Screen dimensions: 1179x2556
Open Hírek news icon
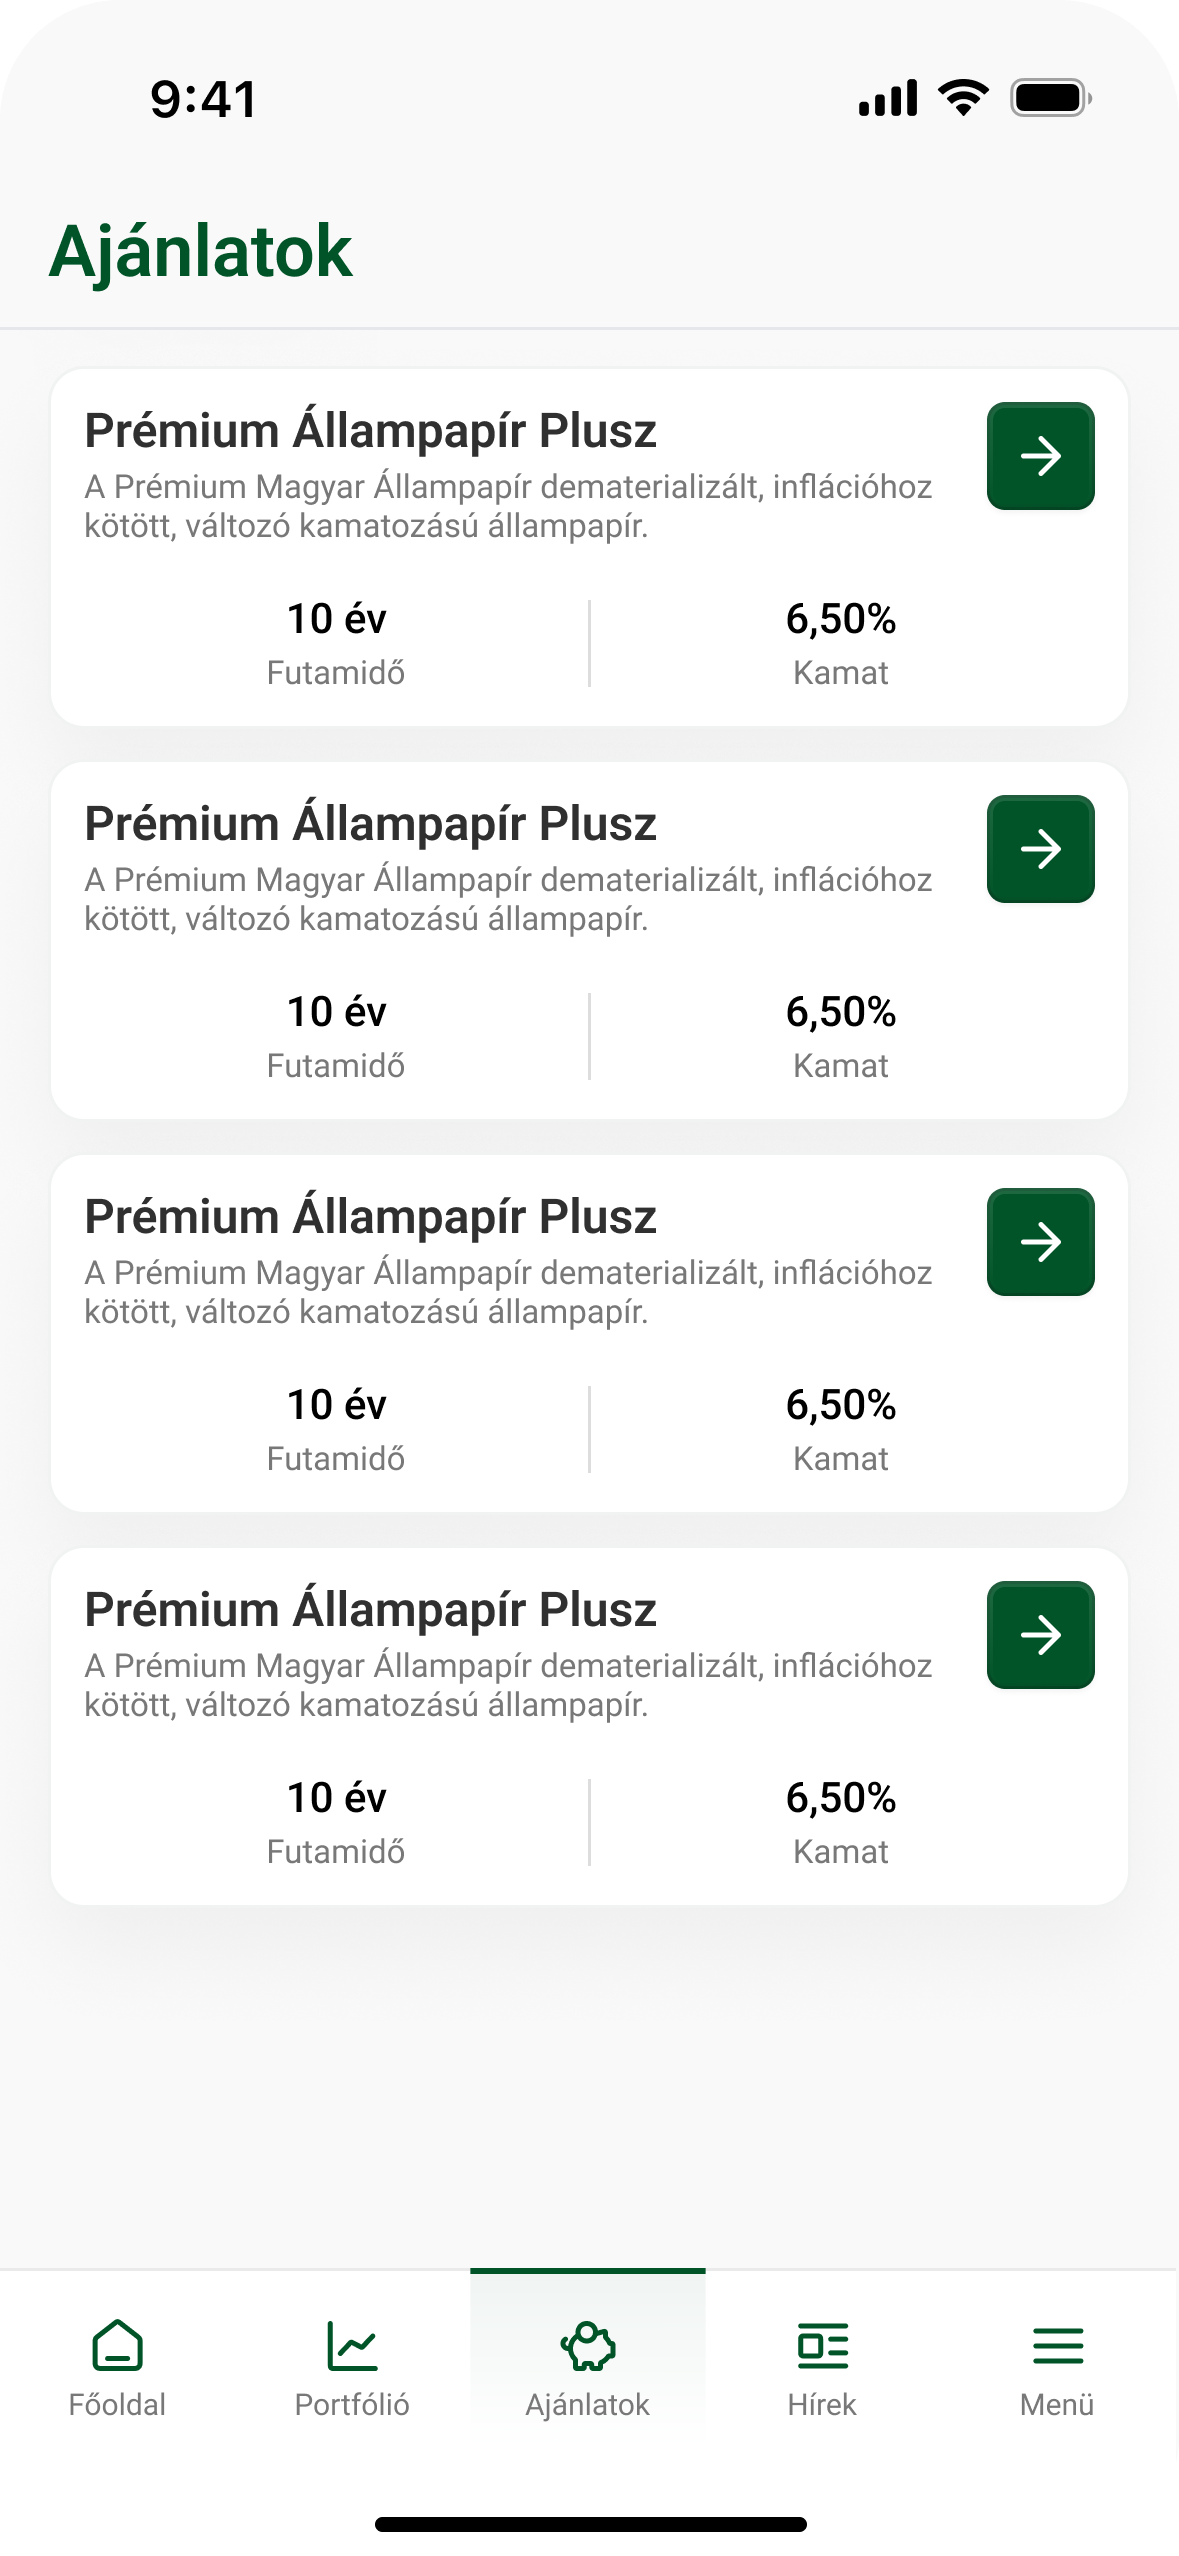(x=822, y=2345)
